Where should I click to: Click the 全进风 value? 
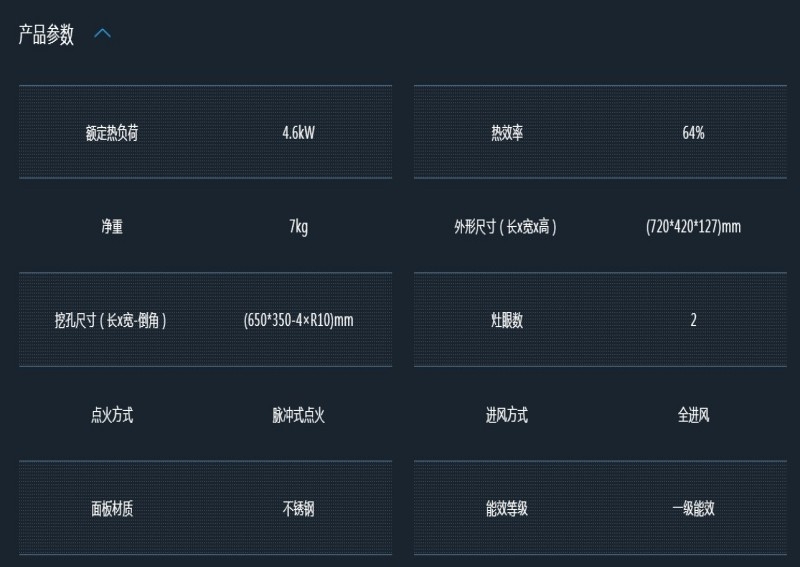click(x=693, y=415)
